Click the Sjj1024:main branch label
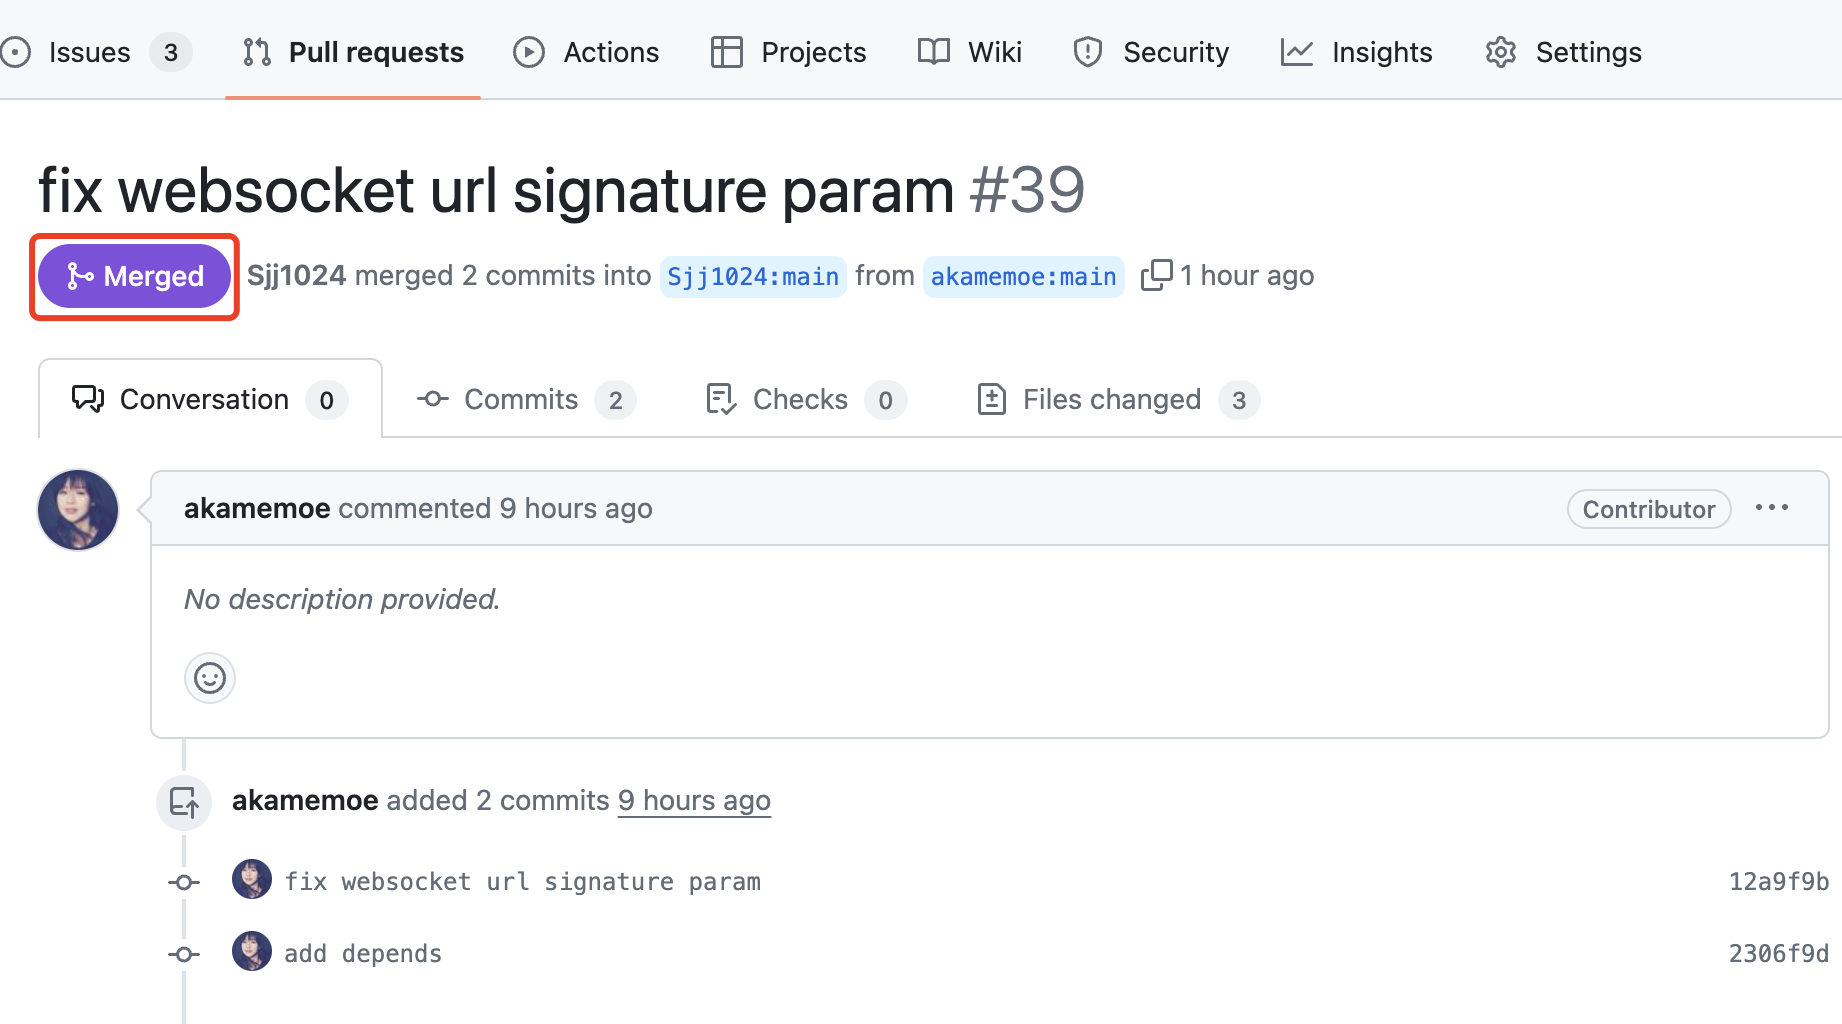Screen dimensions: 1842x1024 click(752, 276)
